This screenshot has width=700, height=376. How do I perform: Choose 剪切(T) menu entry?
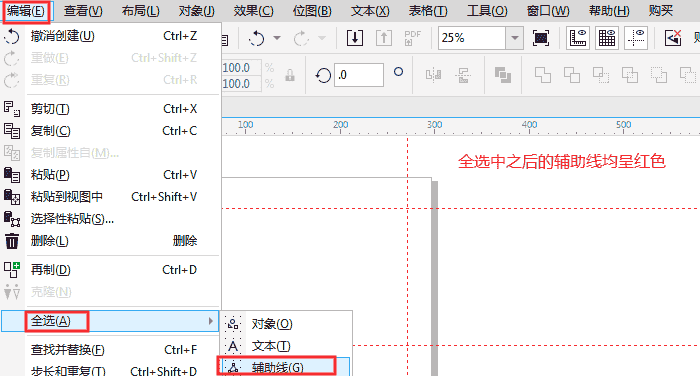pos(111,109)
